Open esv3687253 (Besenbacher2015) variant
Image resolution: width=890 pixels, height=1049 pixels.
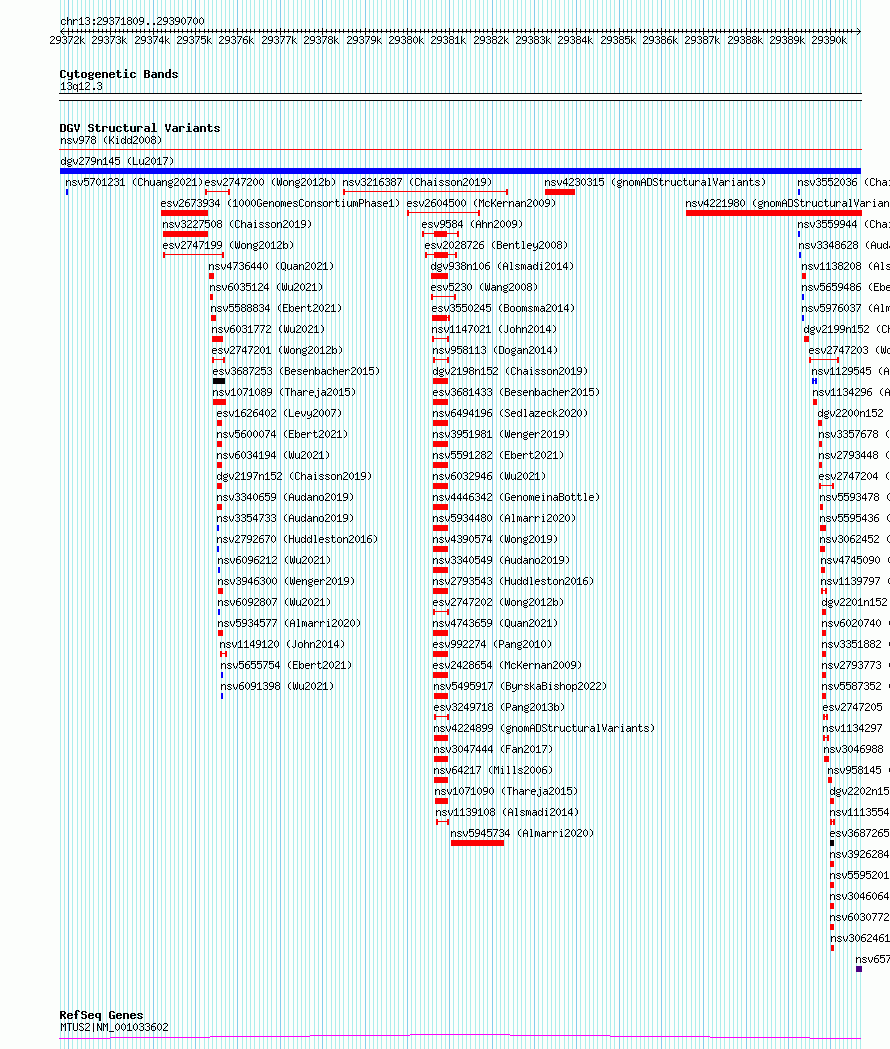(x=296, y=371)
